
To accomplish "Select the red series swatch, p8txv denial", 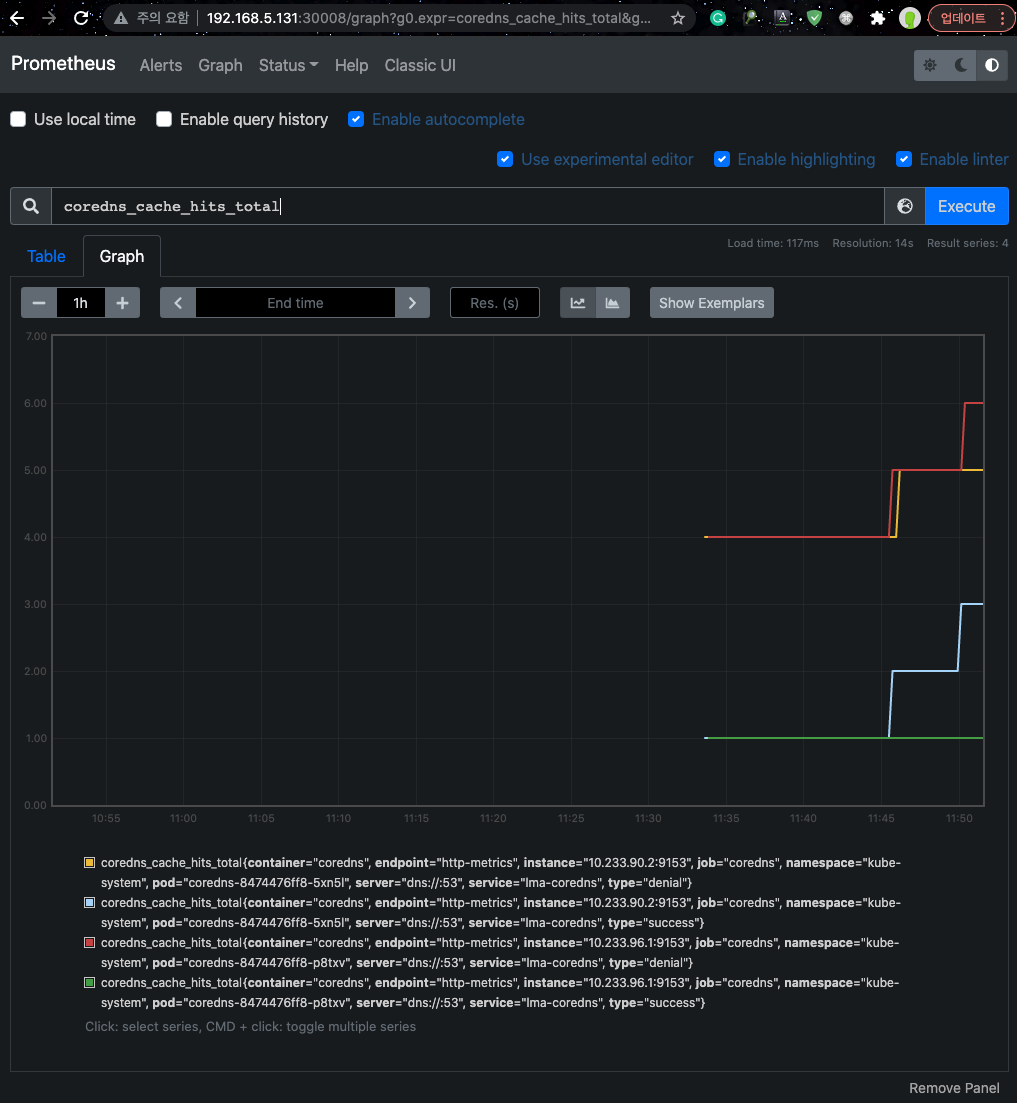I will point(89,943).
